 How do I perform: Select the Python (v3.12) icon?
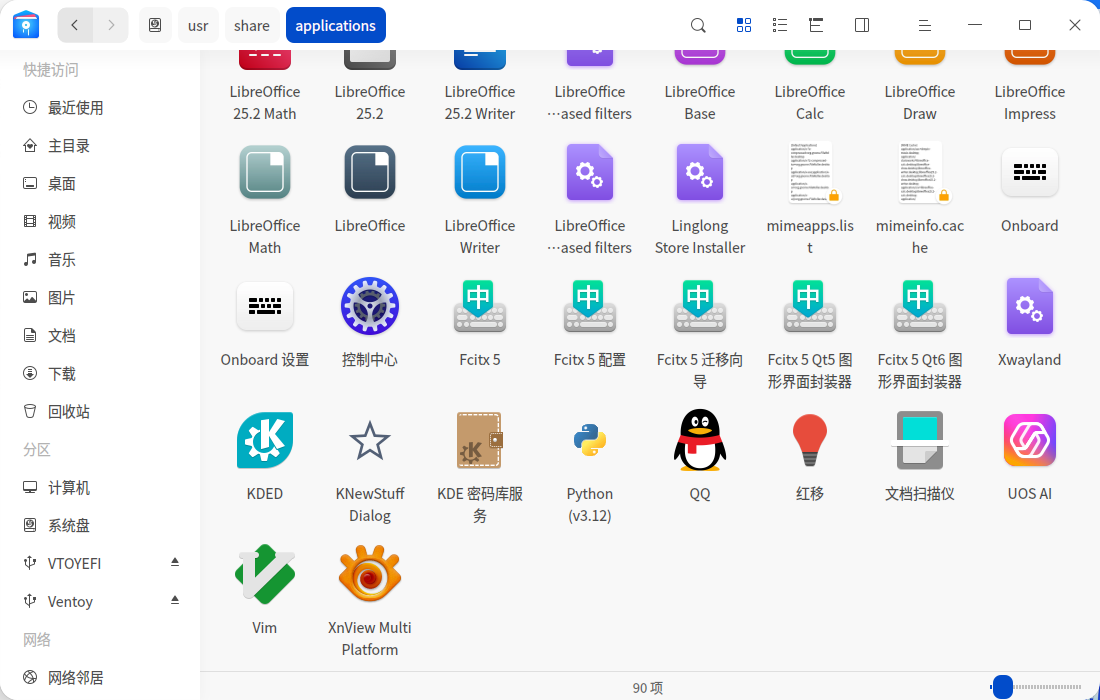click(589, 440)
